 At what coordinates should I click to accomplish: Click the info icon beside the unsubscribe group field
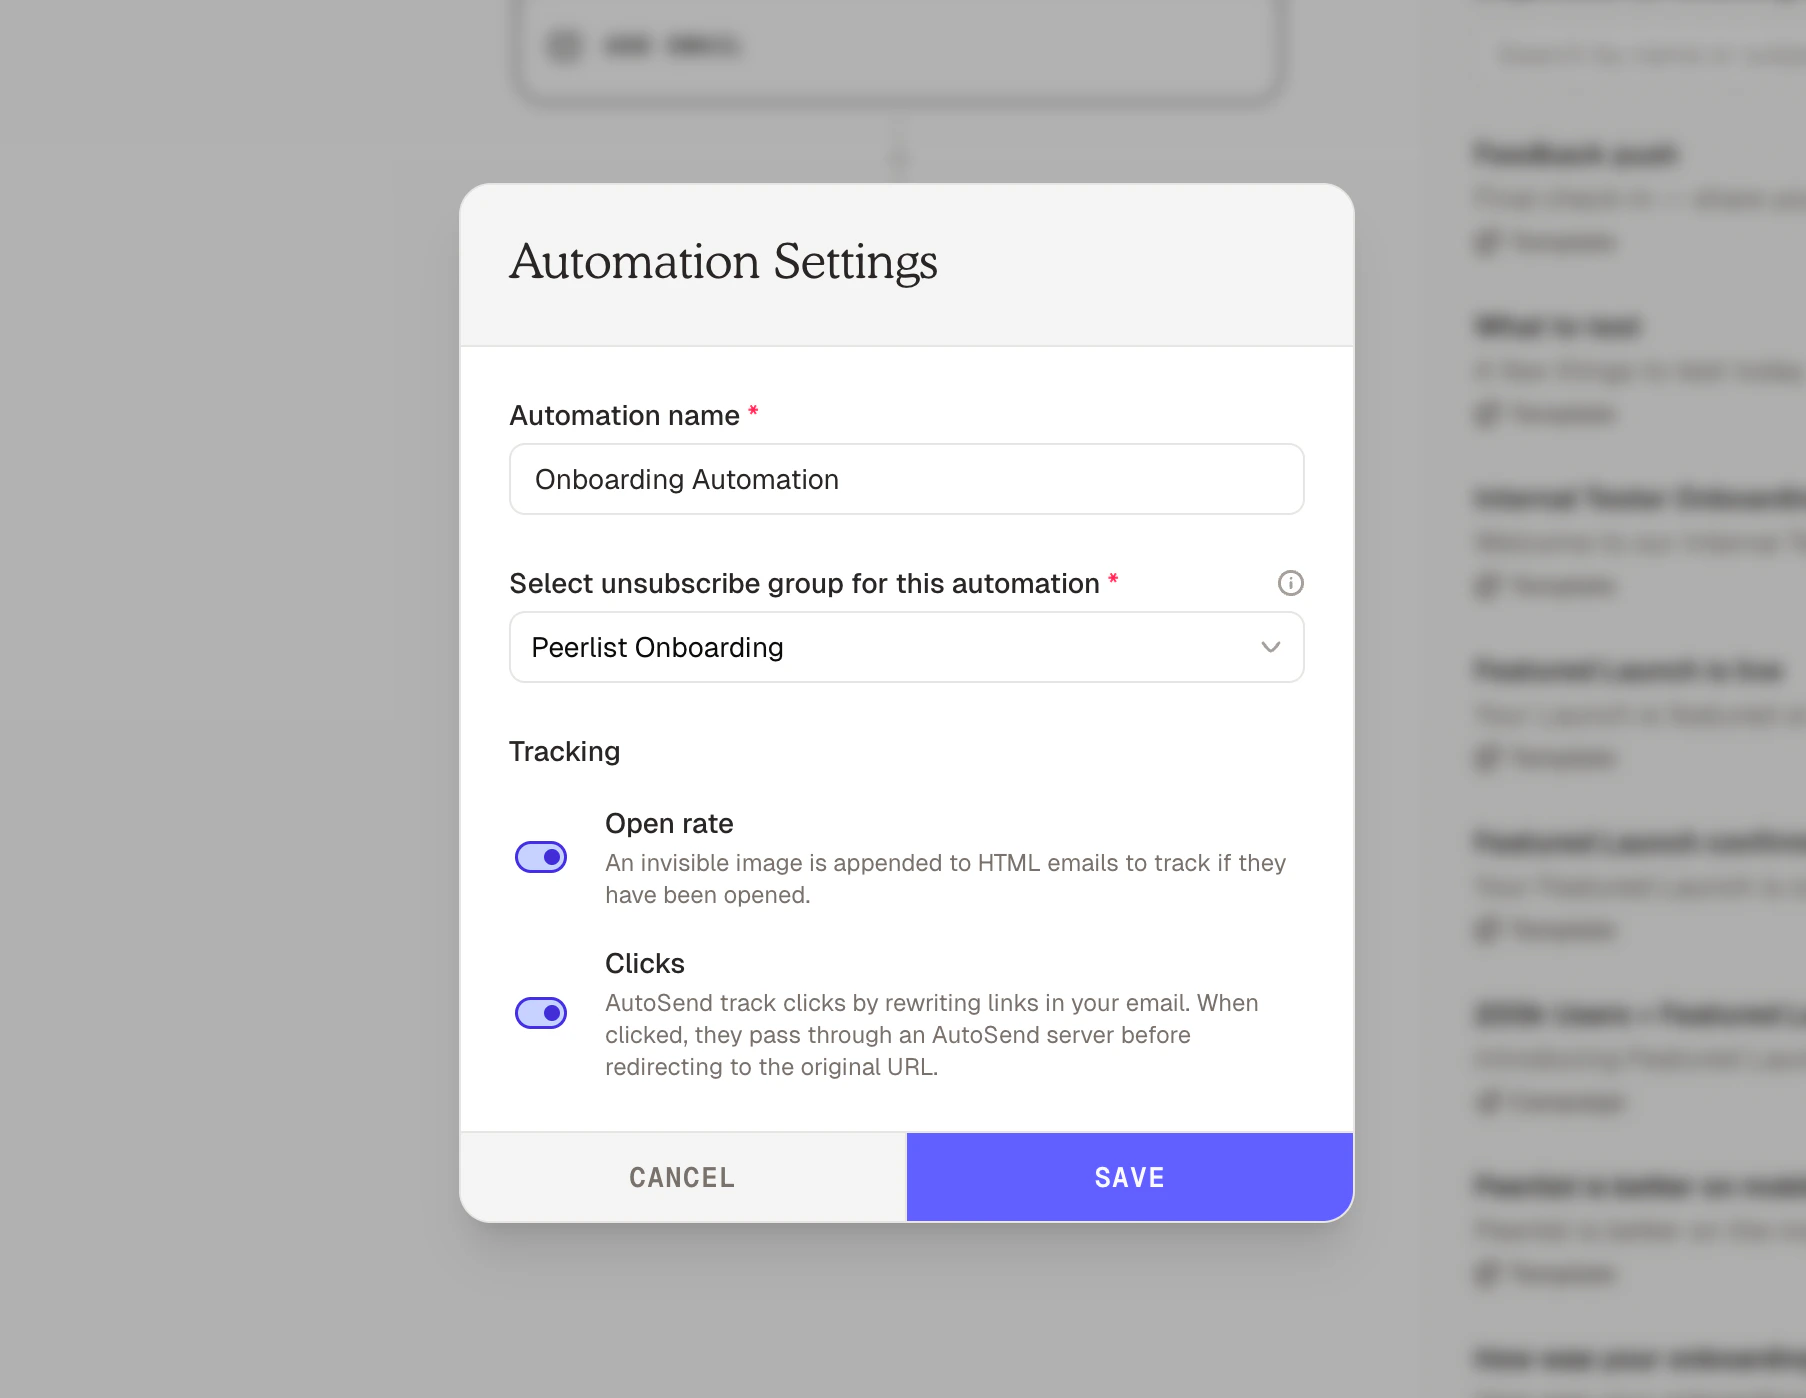(x=1290, y=583)
